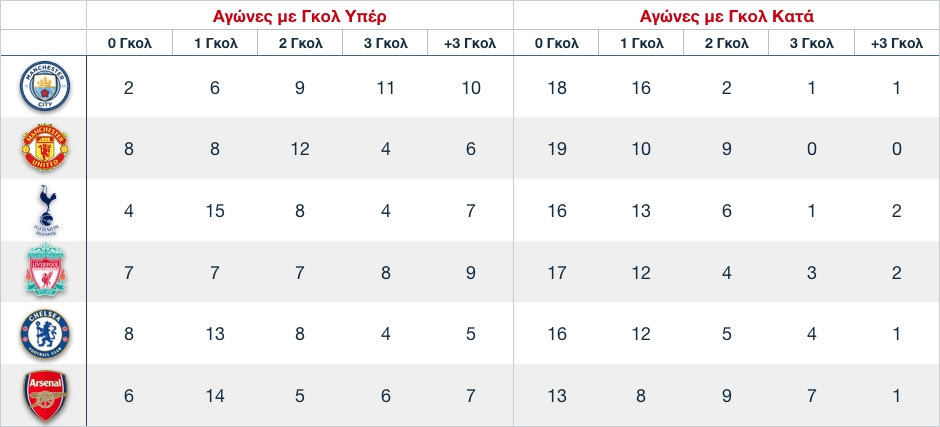The width and height of the screenshot is (940, 427).
Task: Select Manchester United's value 12 under Γκολ Υπέρ
Action: (x=299, y=149)
